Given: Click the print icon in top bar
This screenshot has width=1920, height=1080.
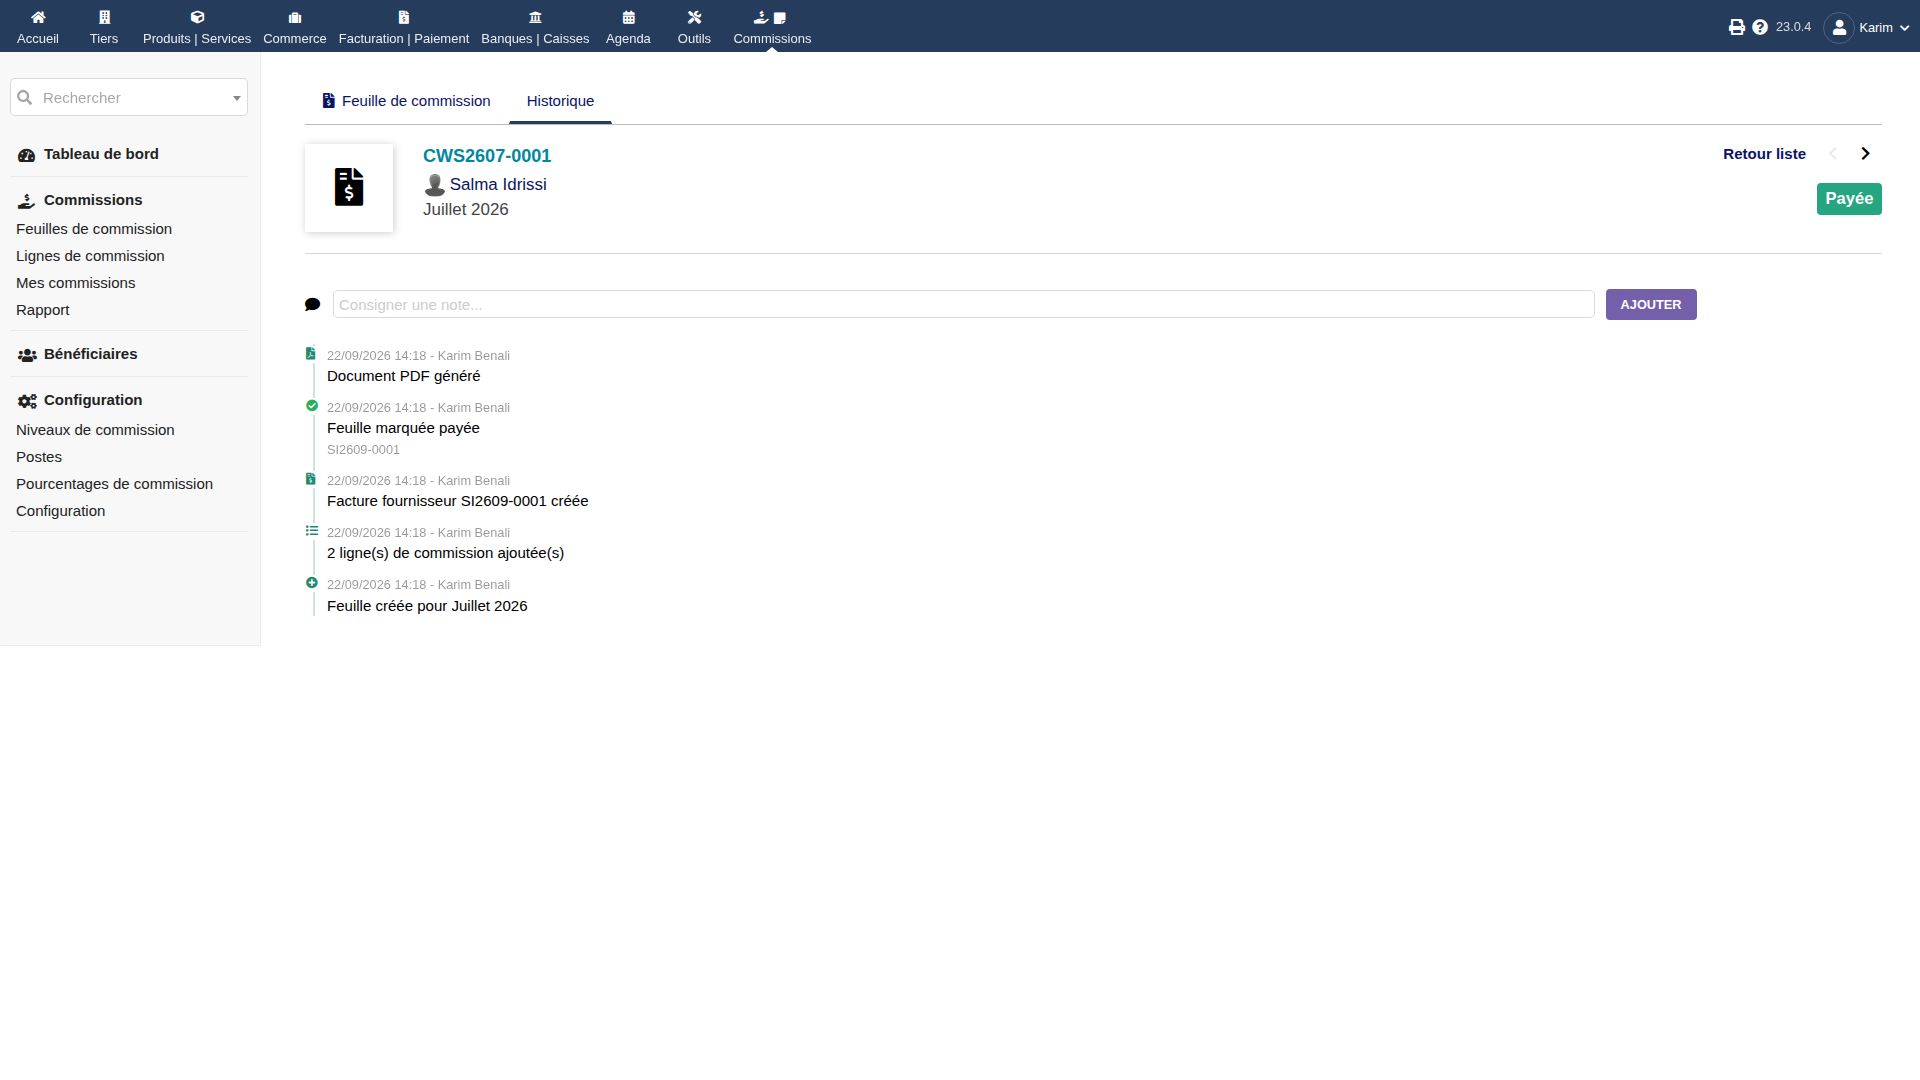Looking at the screenshot, I should [x=1736, y=27].
